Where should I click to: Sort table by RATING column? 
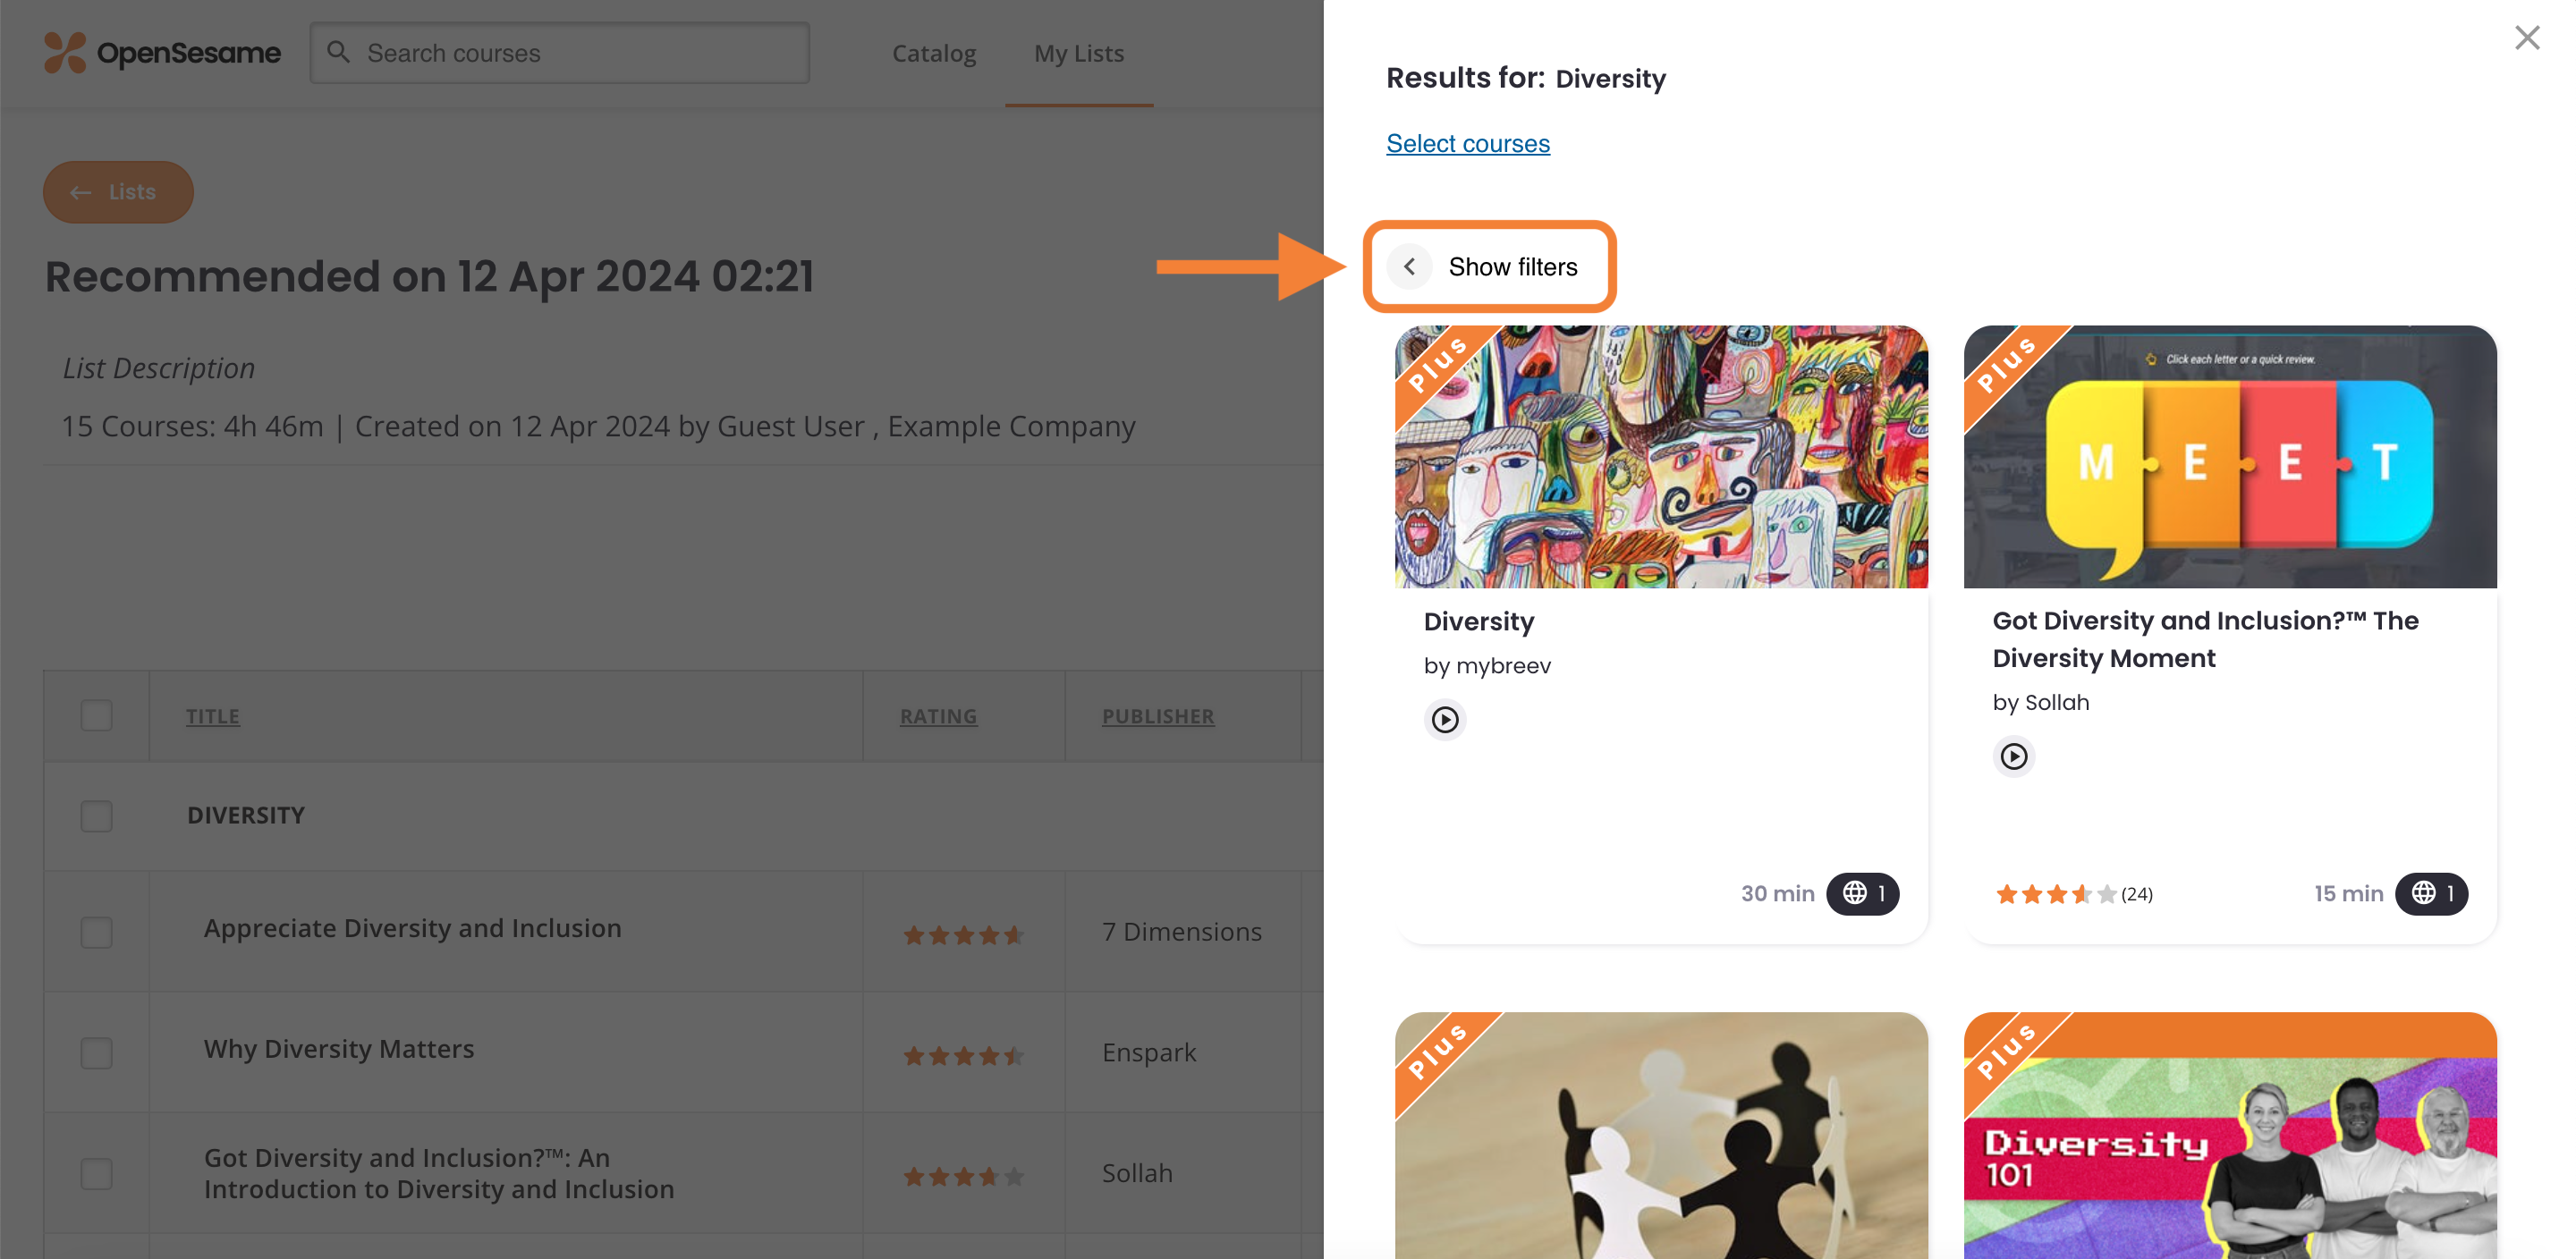(938, 716)
